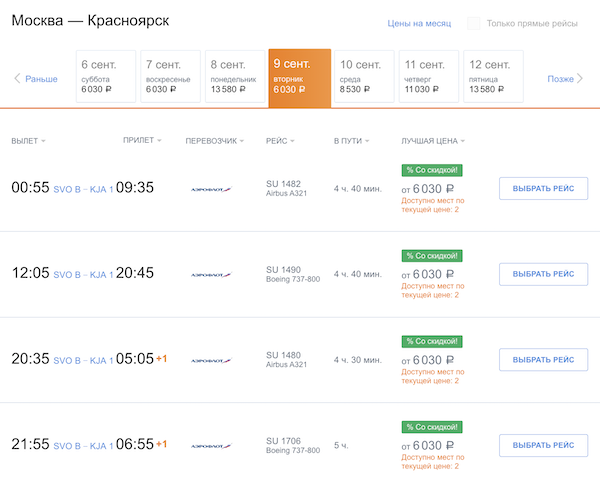This screenshot has width=600, height=487.
Task: Sort by Прилет column header
Action: coord(141,141)
